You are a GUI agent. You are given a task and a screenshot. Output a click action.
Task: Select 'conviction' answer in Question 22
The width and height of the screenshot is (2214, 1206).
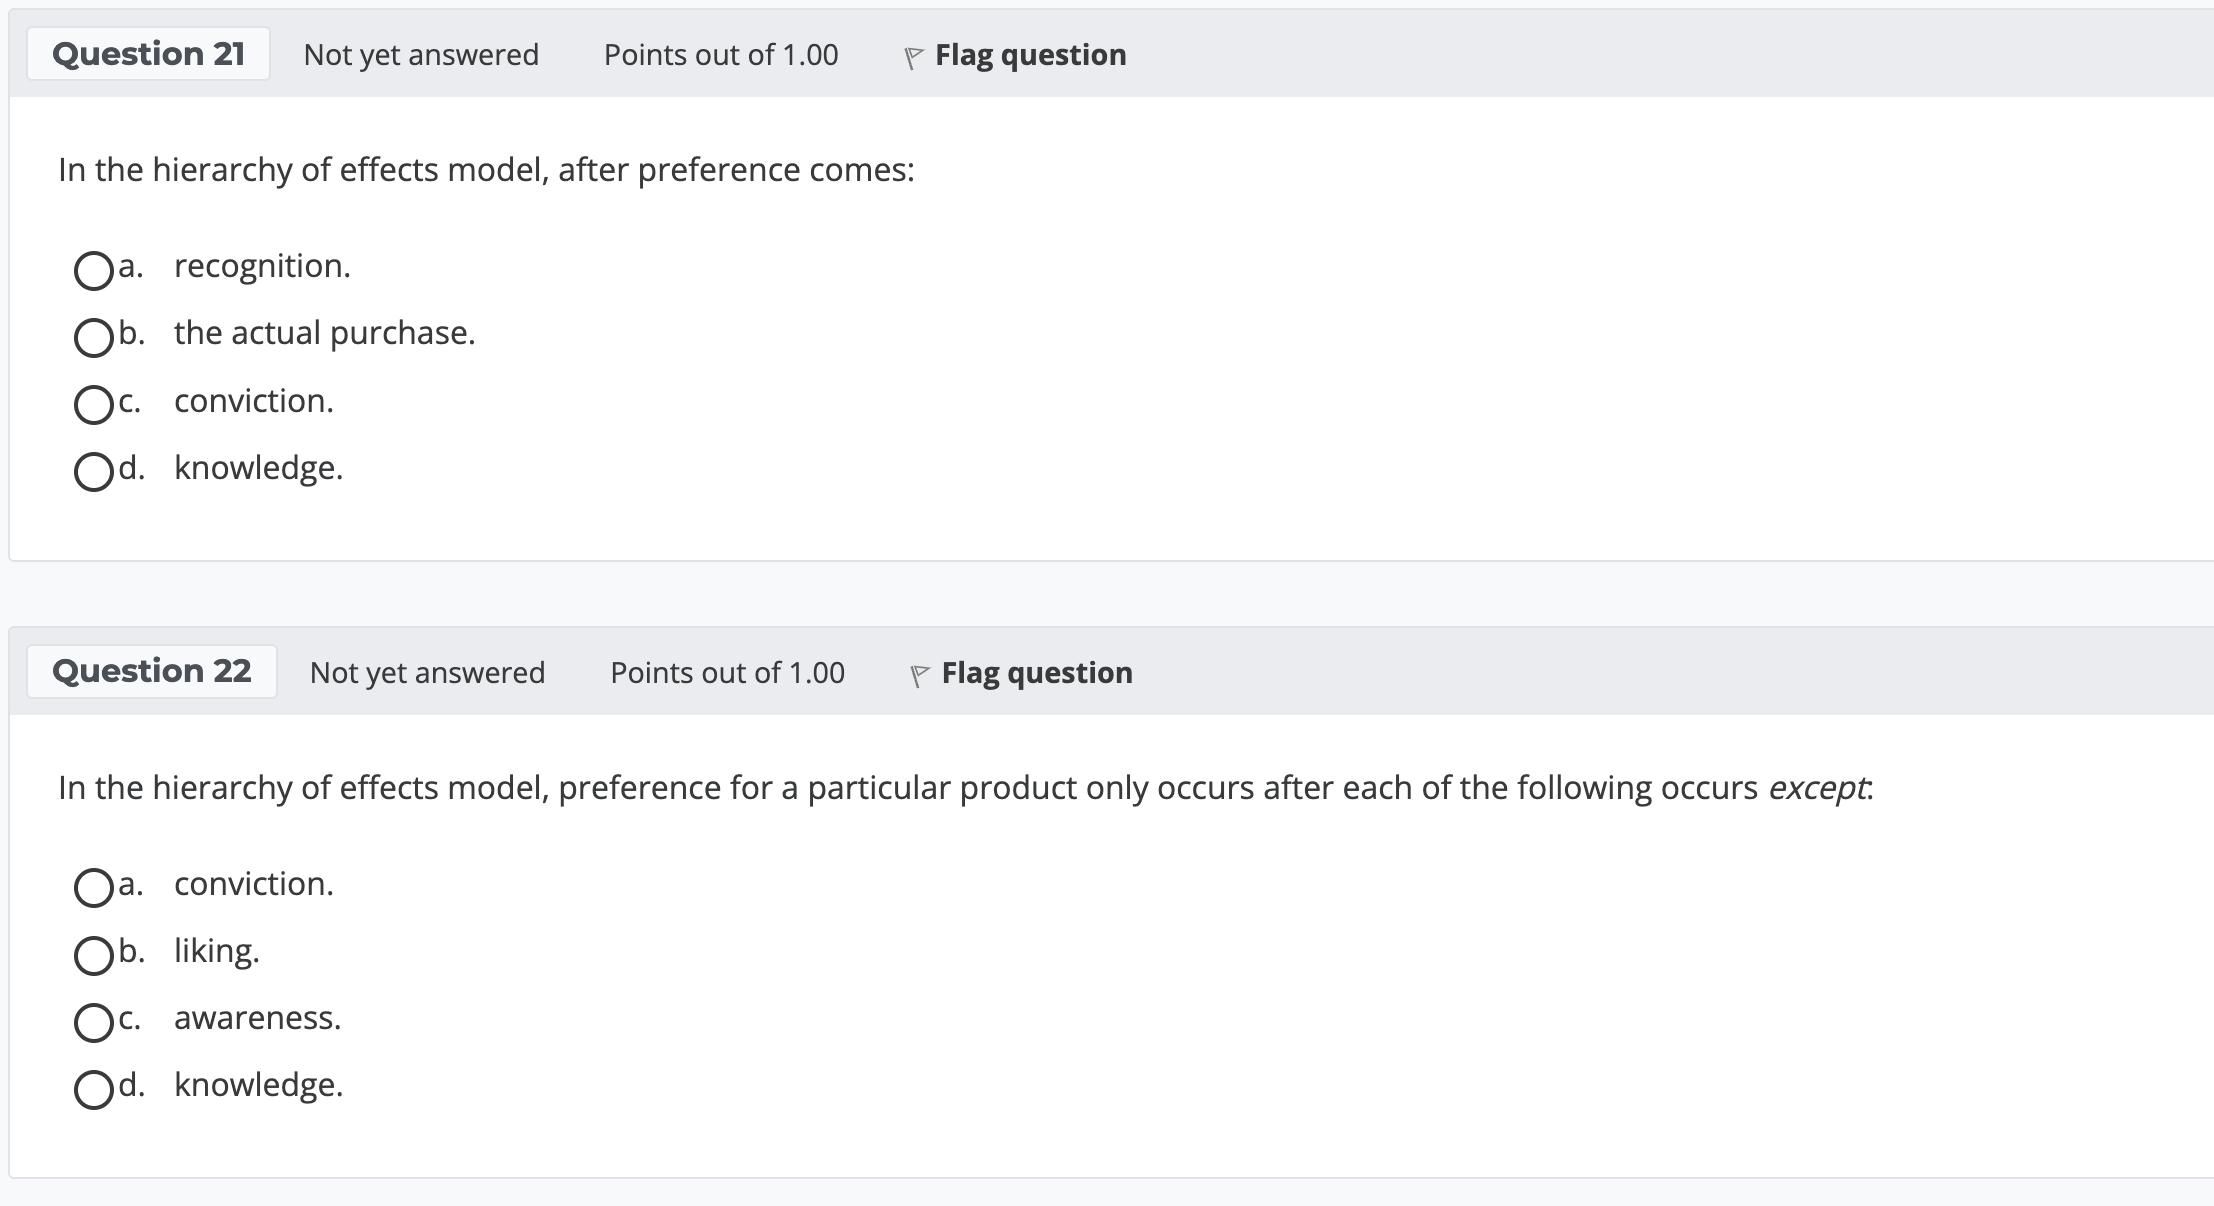(93, 887)
